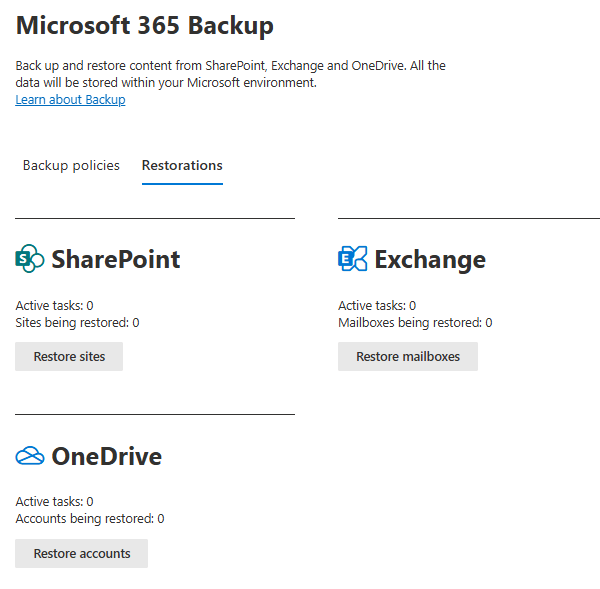600x589 pixels.
Task: Click the OneDrive section heading
Action: (x=106, y=457)
